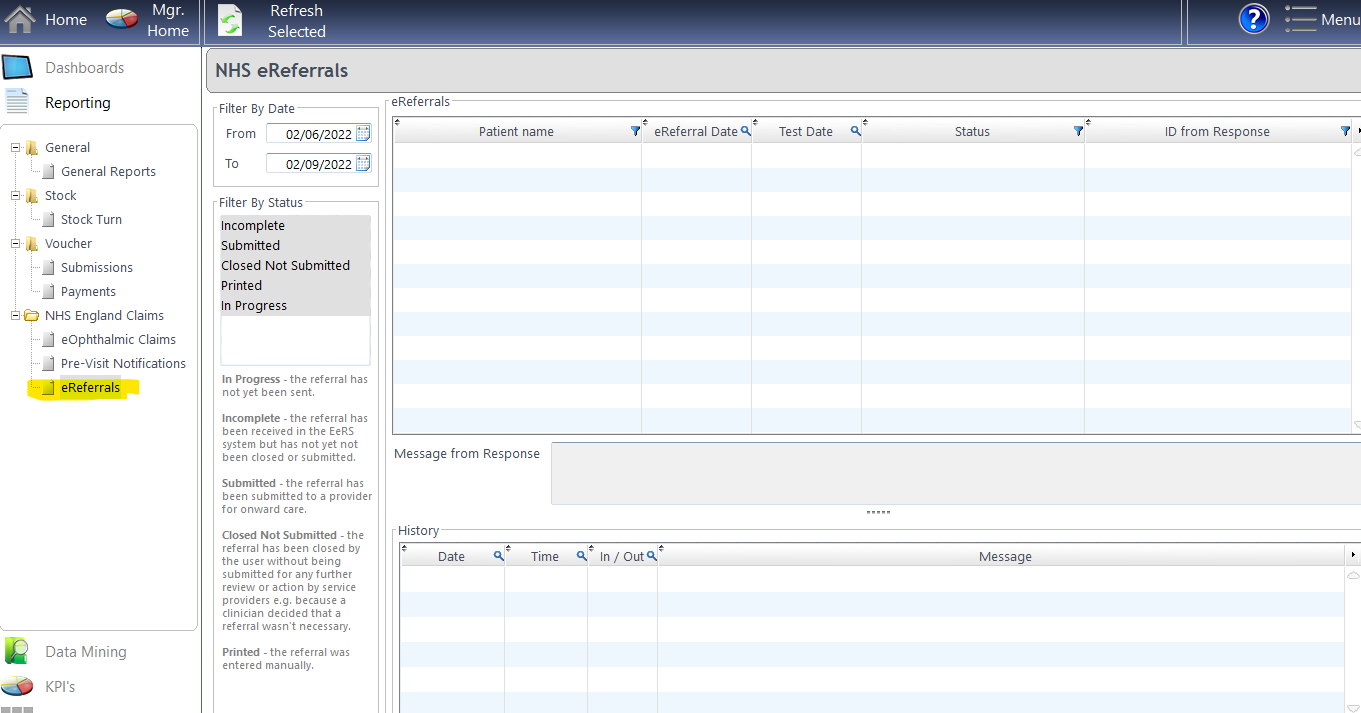1361x713 pixels.
Task: Collapse the Stock tree node
Action: point(15,195)
